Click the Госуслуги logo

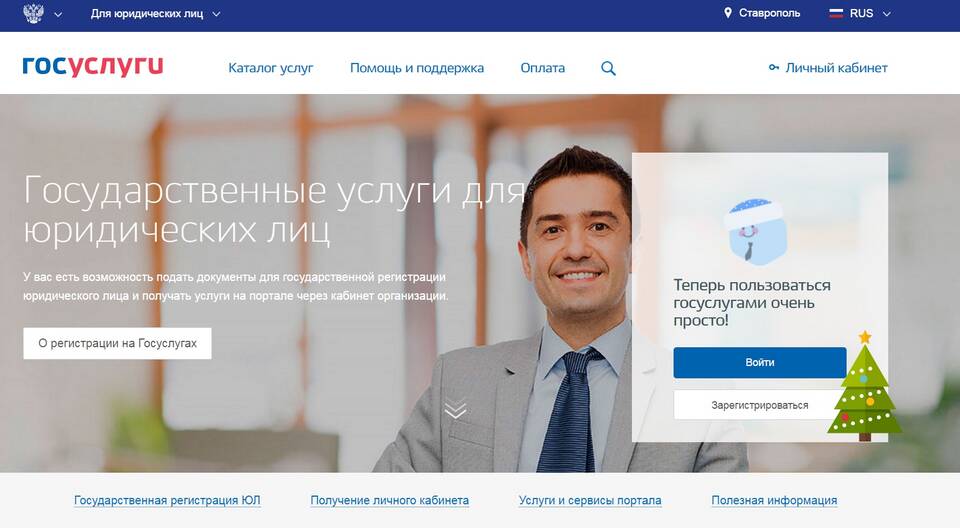coord(93,66)
